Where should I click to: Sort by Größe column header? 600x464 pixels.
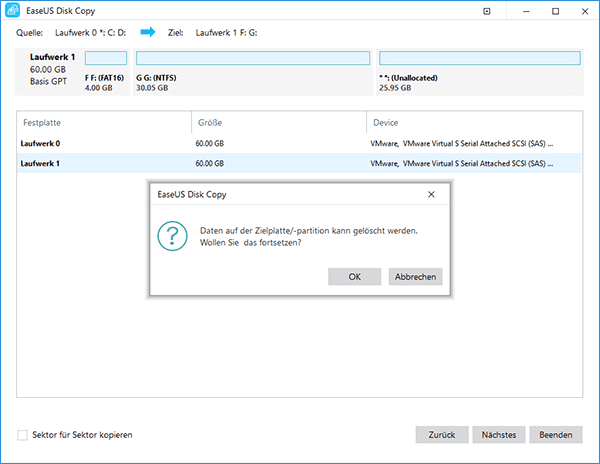tap(278, 123)
